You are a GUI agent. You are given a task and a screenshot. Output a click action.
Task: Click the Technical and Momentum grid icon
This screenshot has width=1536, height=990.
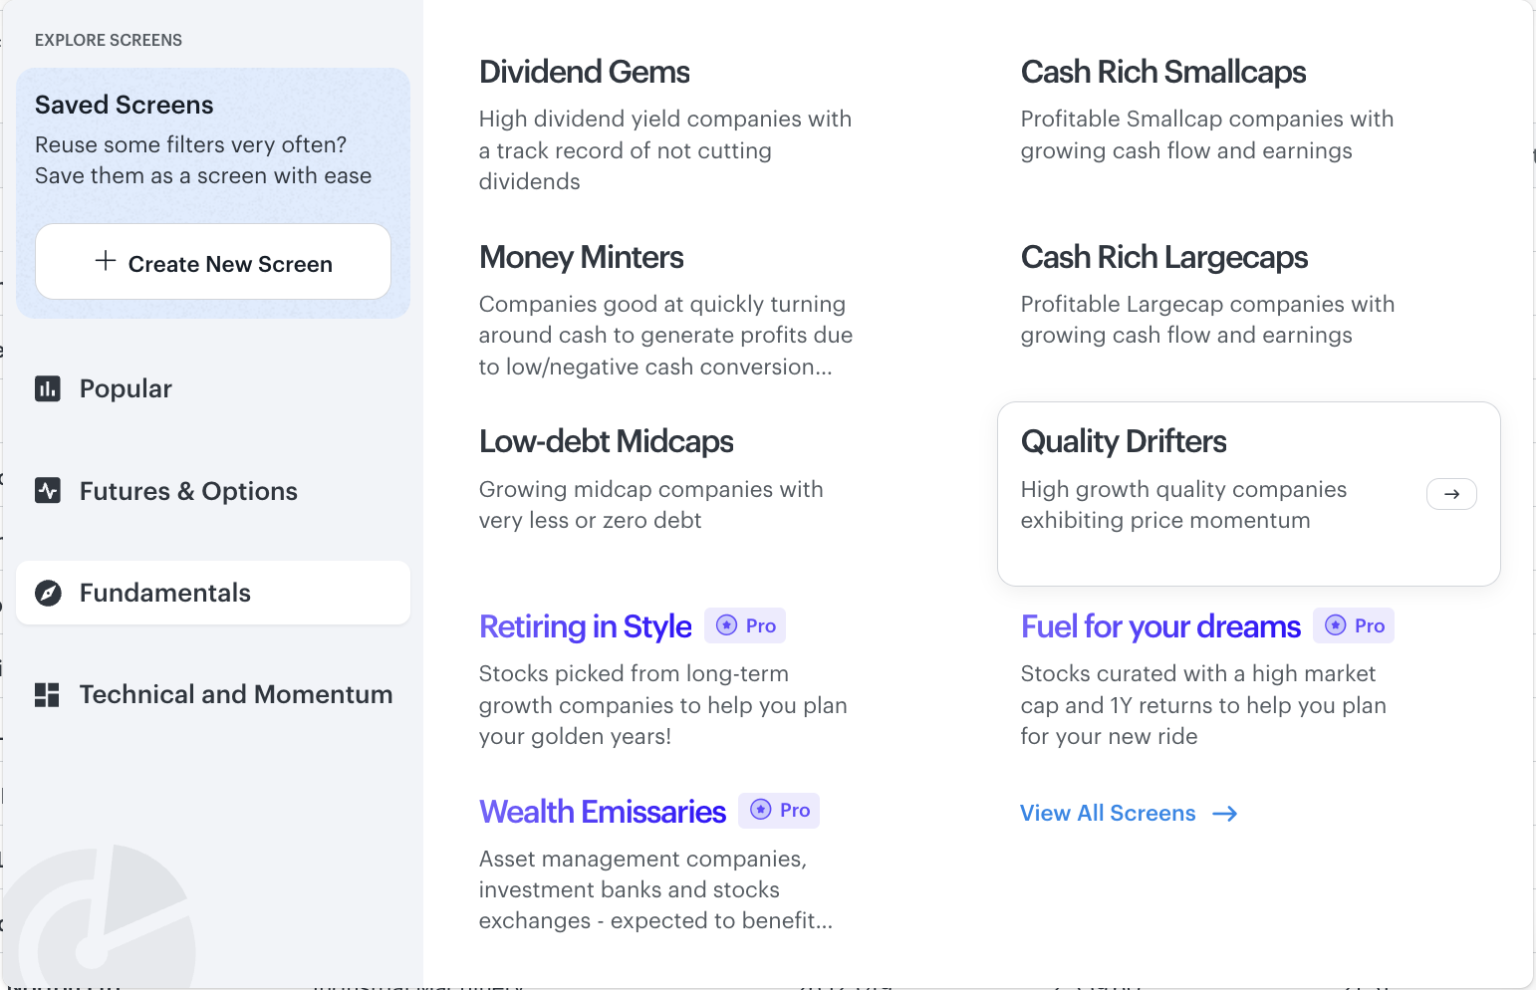pos(48,695)
